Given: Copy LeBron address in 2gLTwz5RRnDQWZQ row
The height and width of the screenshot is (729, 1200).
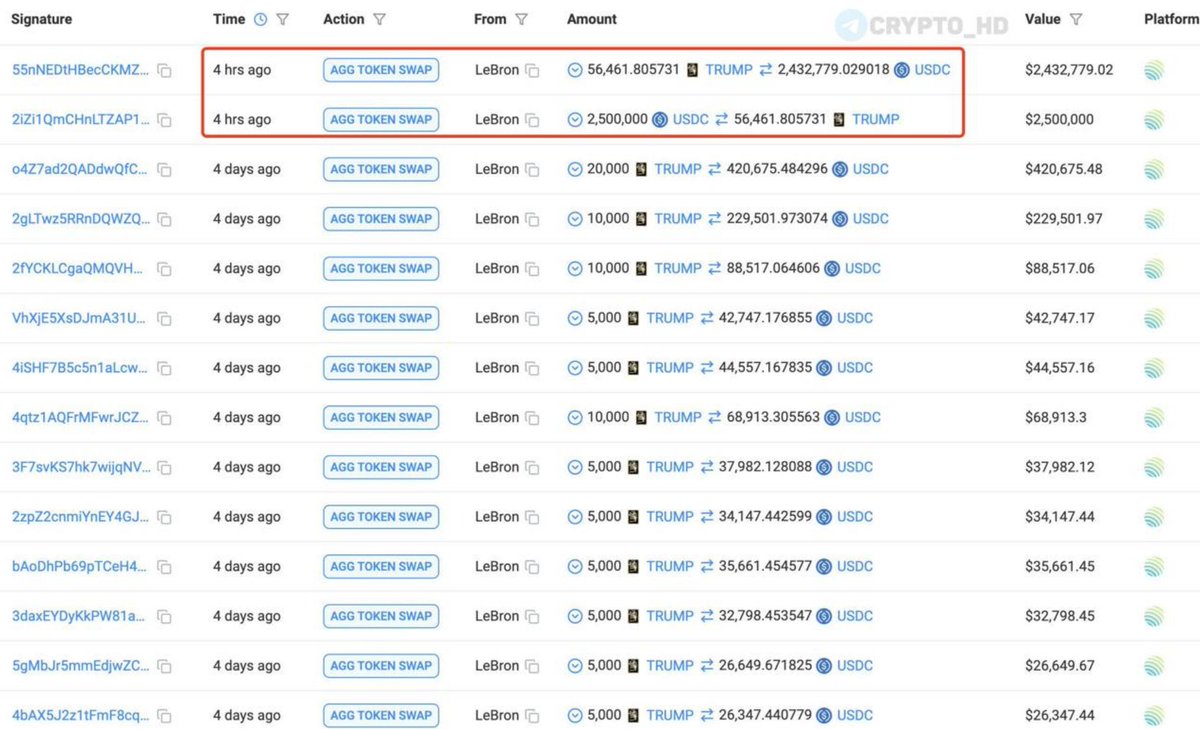Looking at the screenshot, I should click(532, 220).
